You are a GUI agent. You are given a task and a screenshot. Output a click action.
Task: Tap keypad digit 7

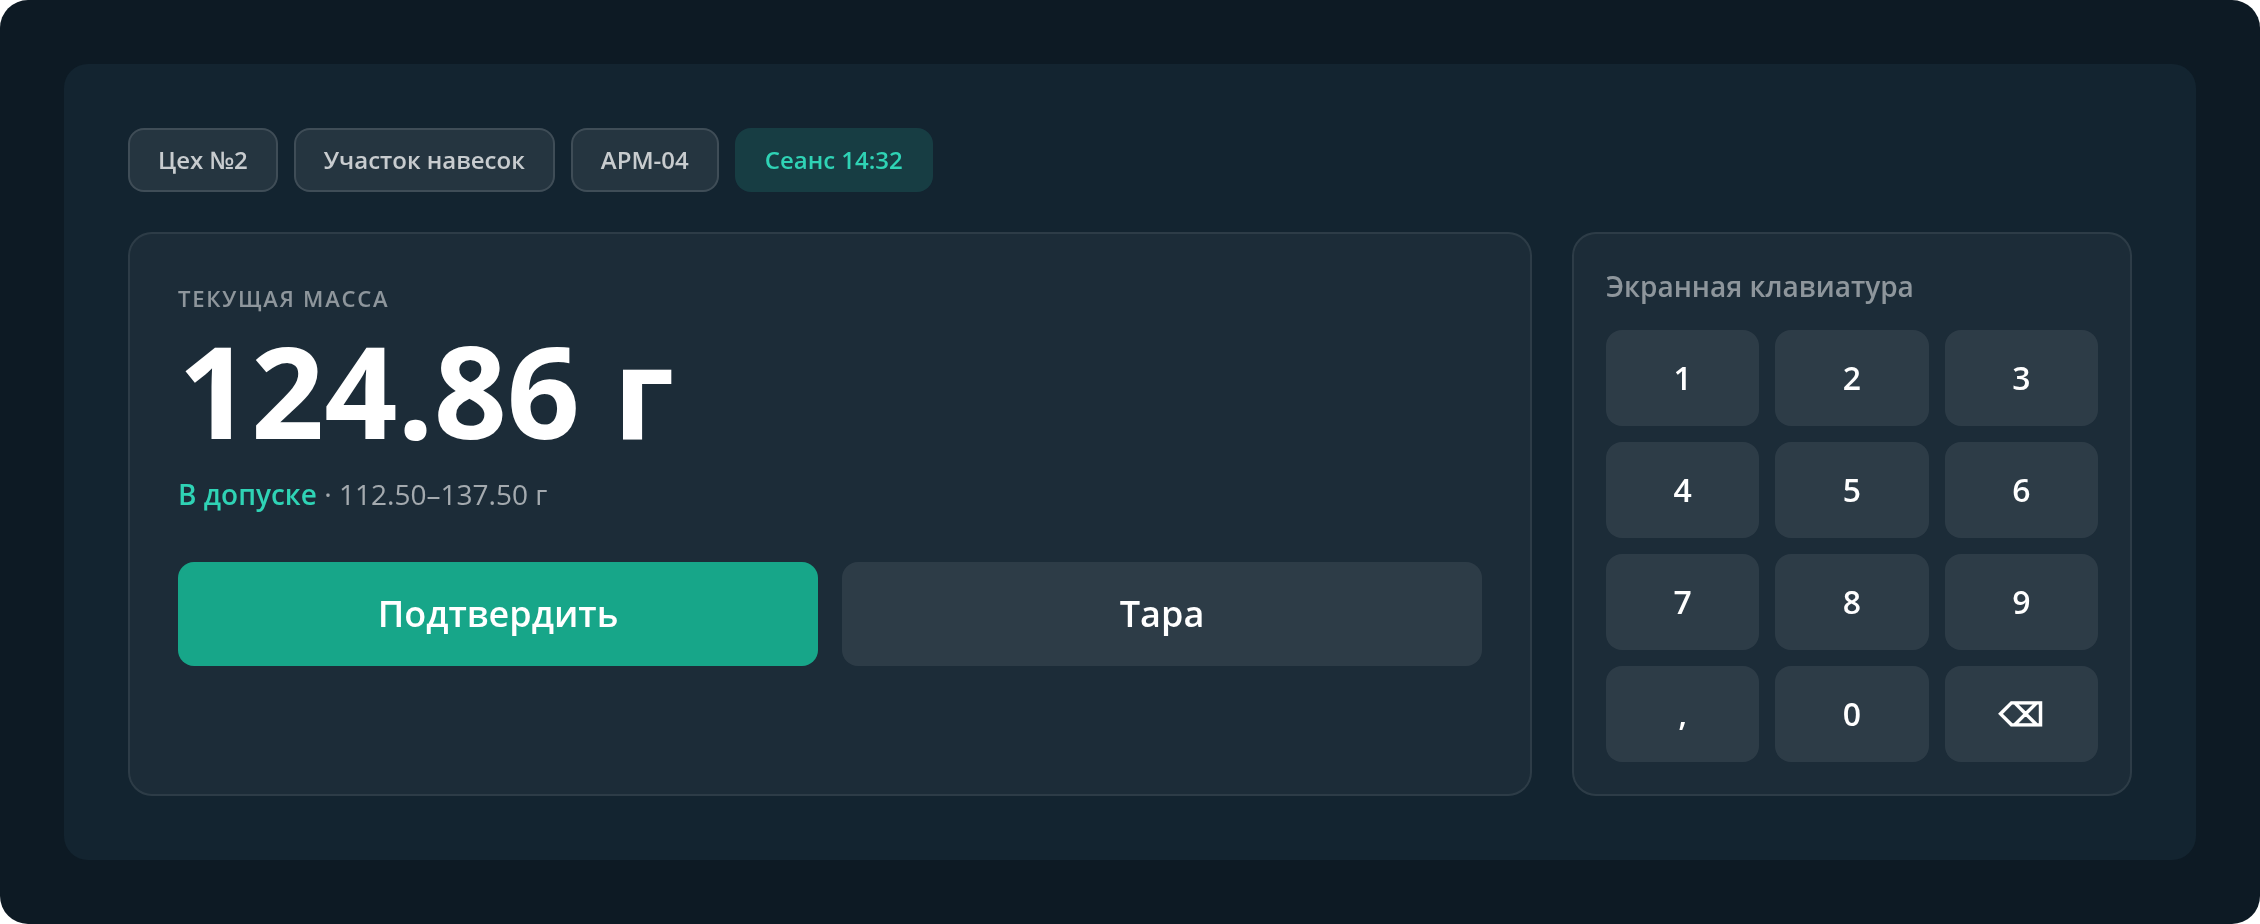[1682, 602]
